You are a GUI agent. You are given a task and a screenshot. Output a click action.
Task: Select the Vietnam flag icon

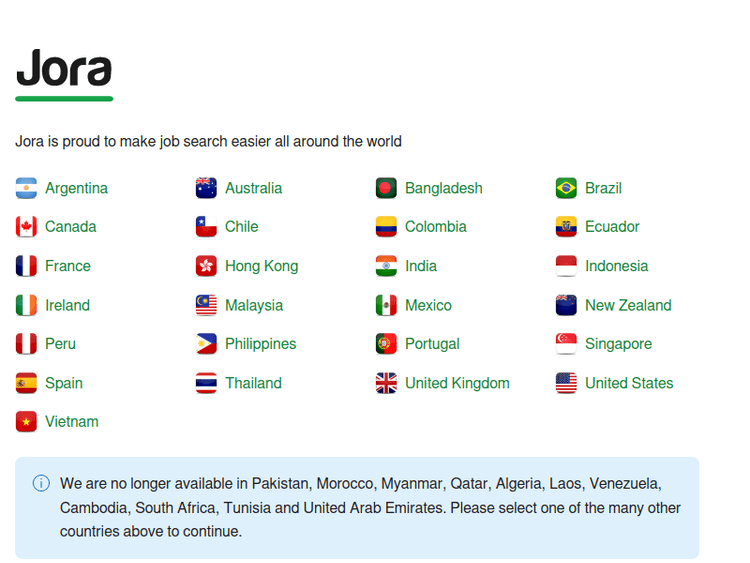pyautogui.click(x=26, y=422)
